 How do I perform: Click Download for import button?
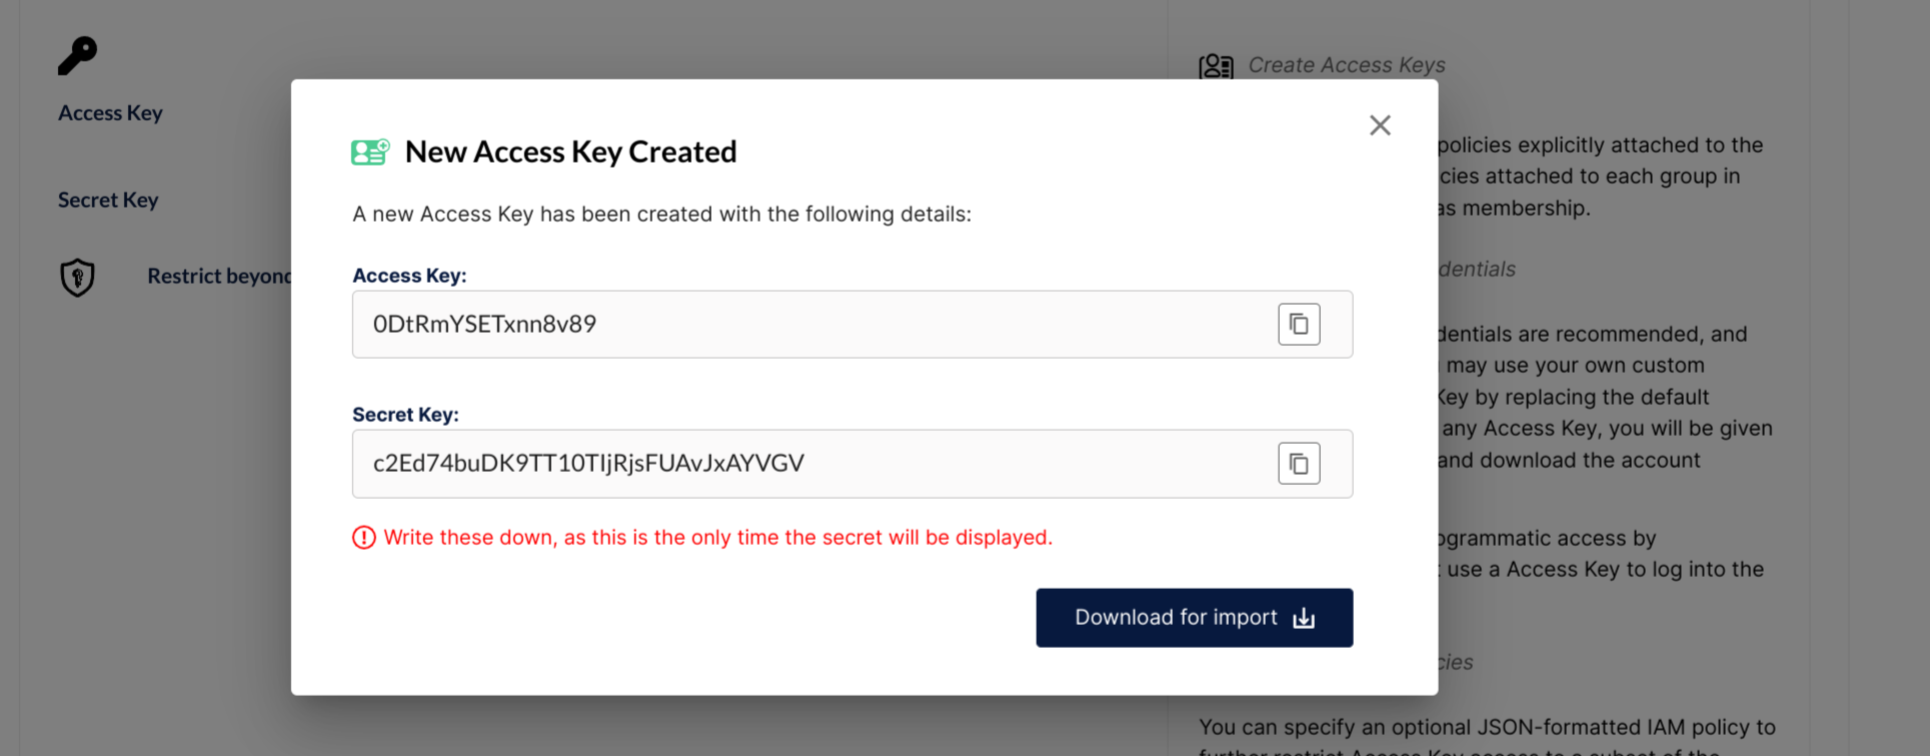(x=1194, y=618)
